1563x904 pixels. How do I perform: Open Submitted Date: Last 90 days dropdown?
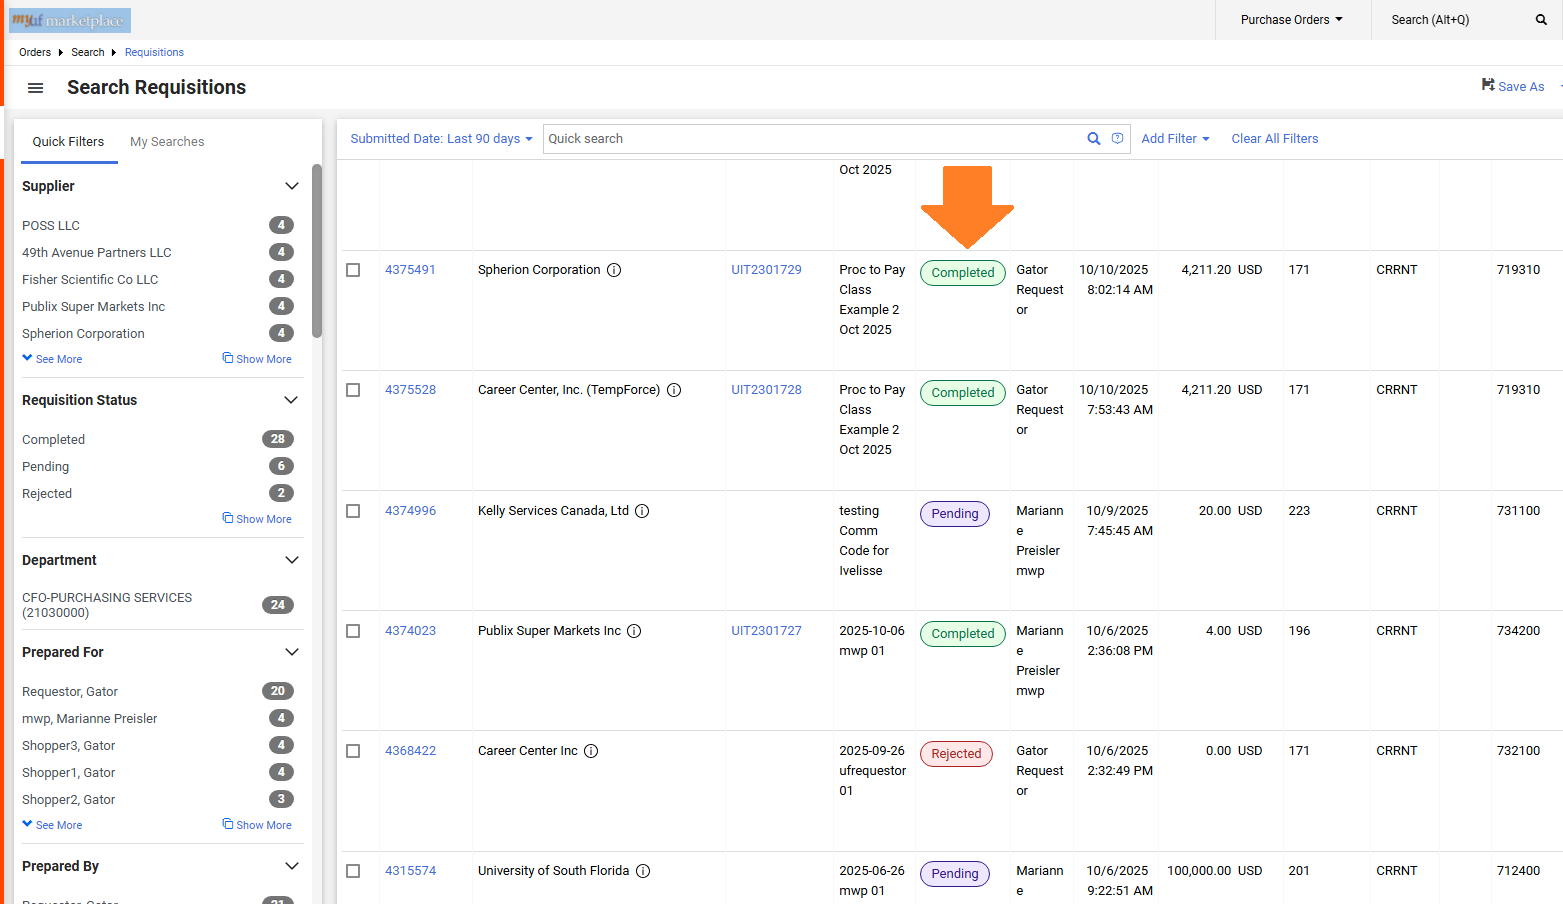coord(441,139)
